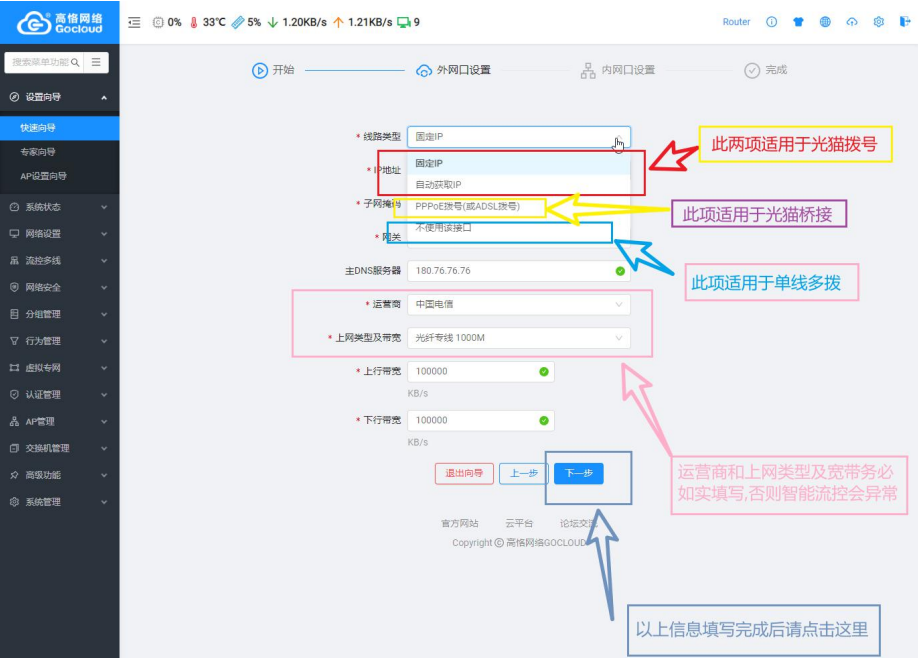Click the logout icon at top right

pos(903,22)
